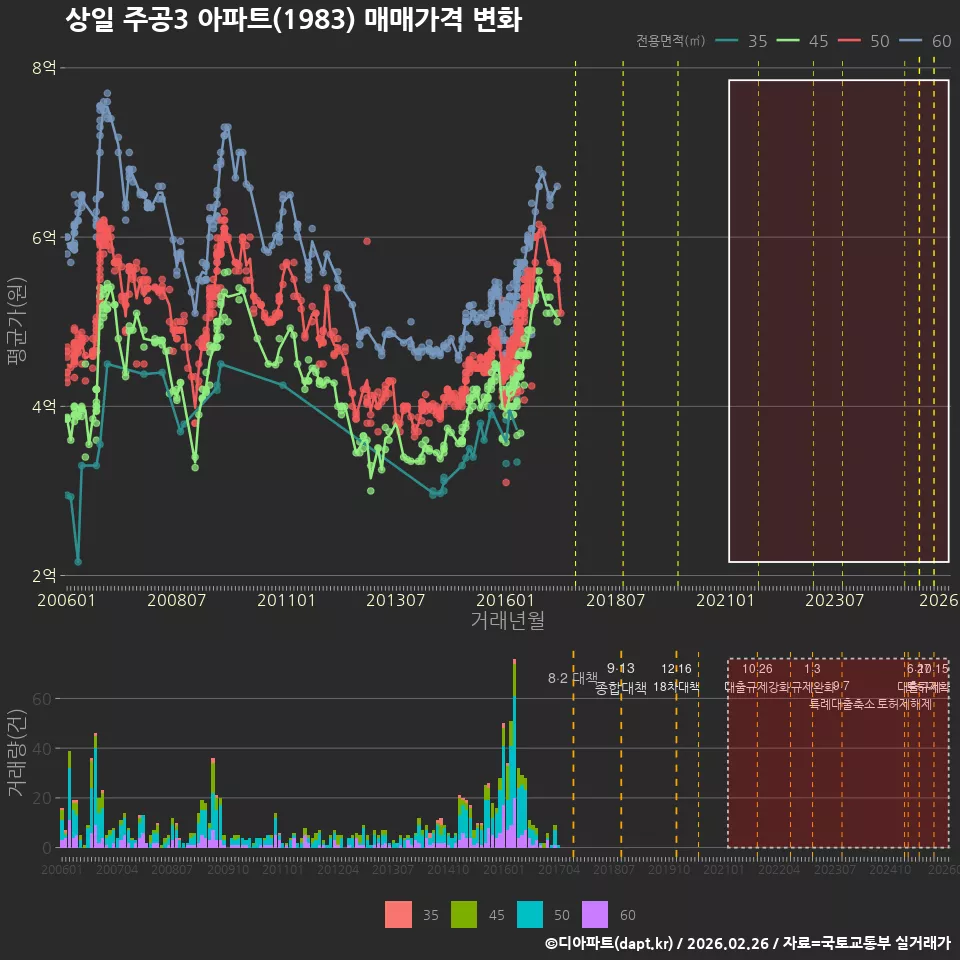Toggle the teal 35 line legend entry

741,41
